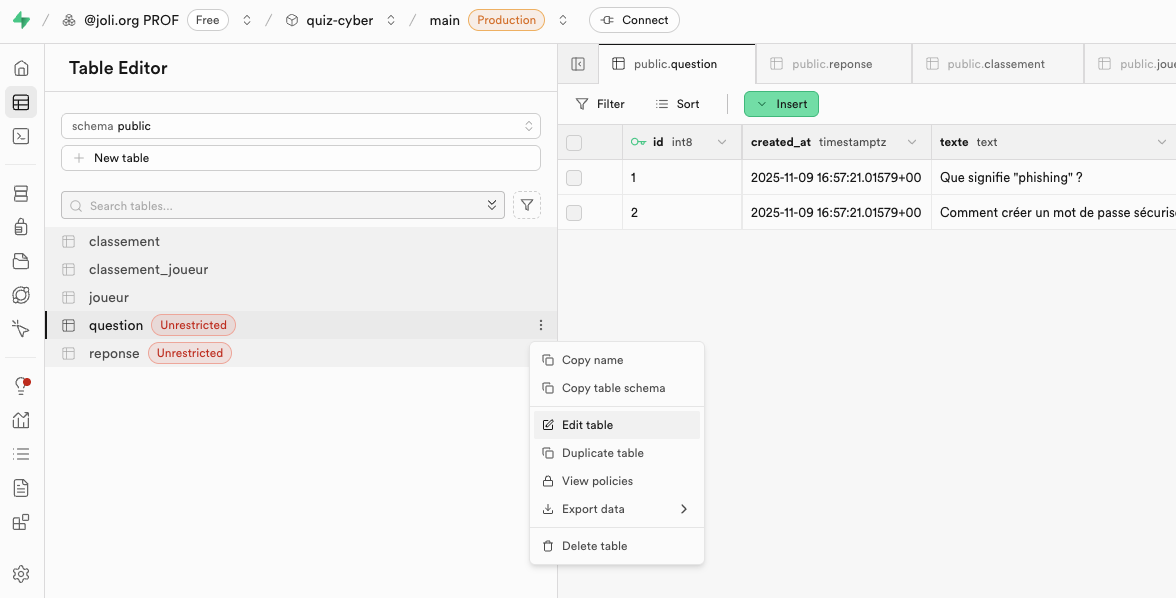Toggle the select-all rows header checkbox

pyautogui.click(x=574, y=143)
